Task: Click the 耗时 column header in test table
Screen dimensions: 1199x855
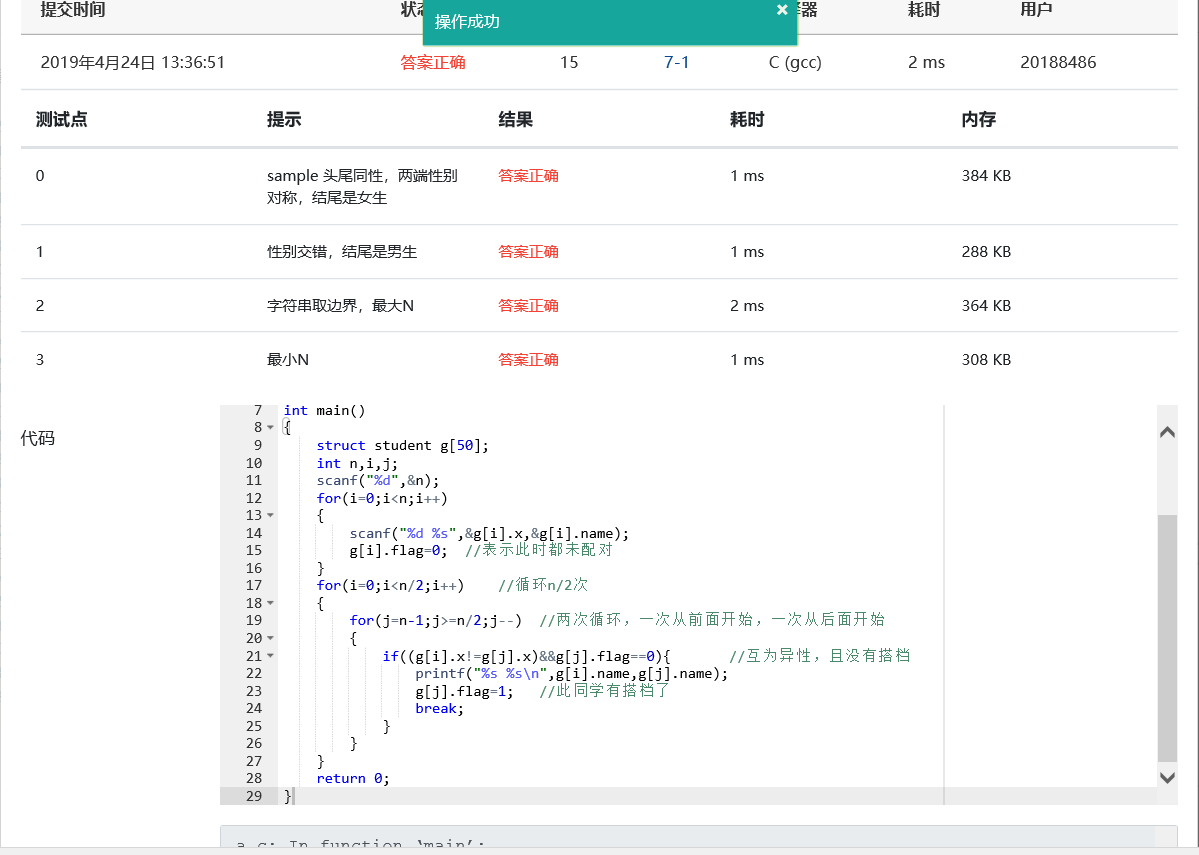Action: pos(747,119)
